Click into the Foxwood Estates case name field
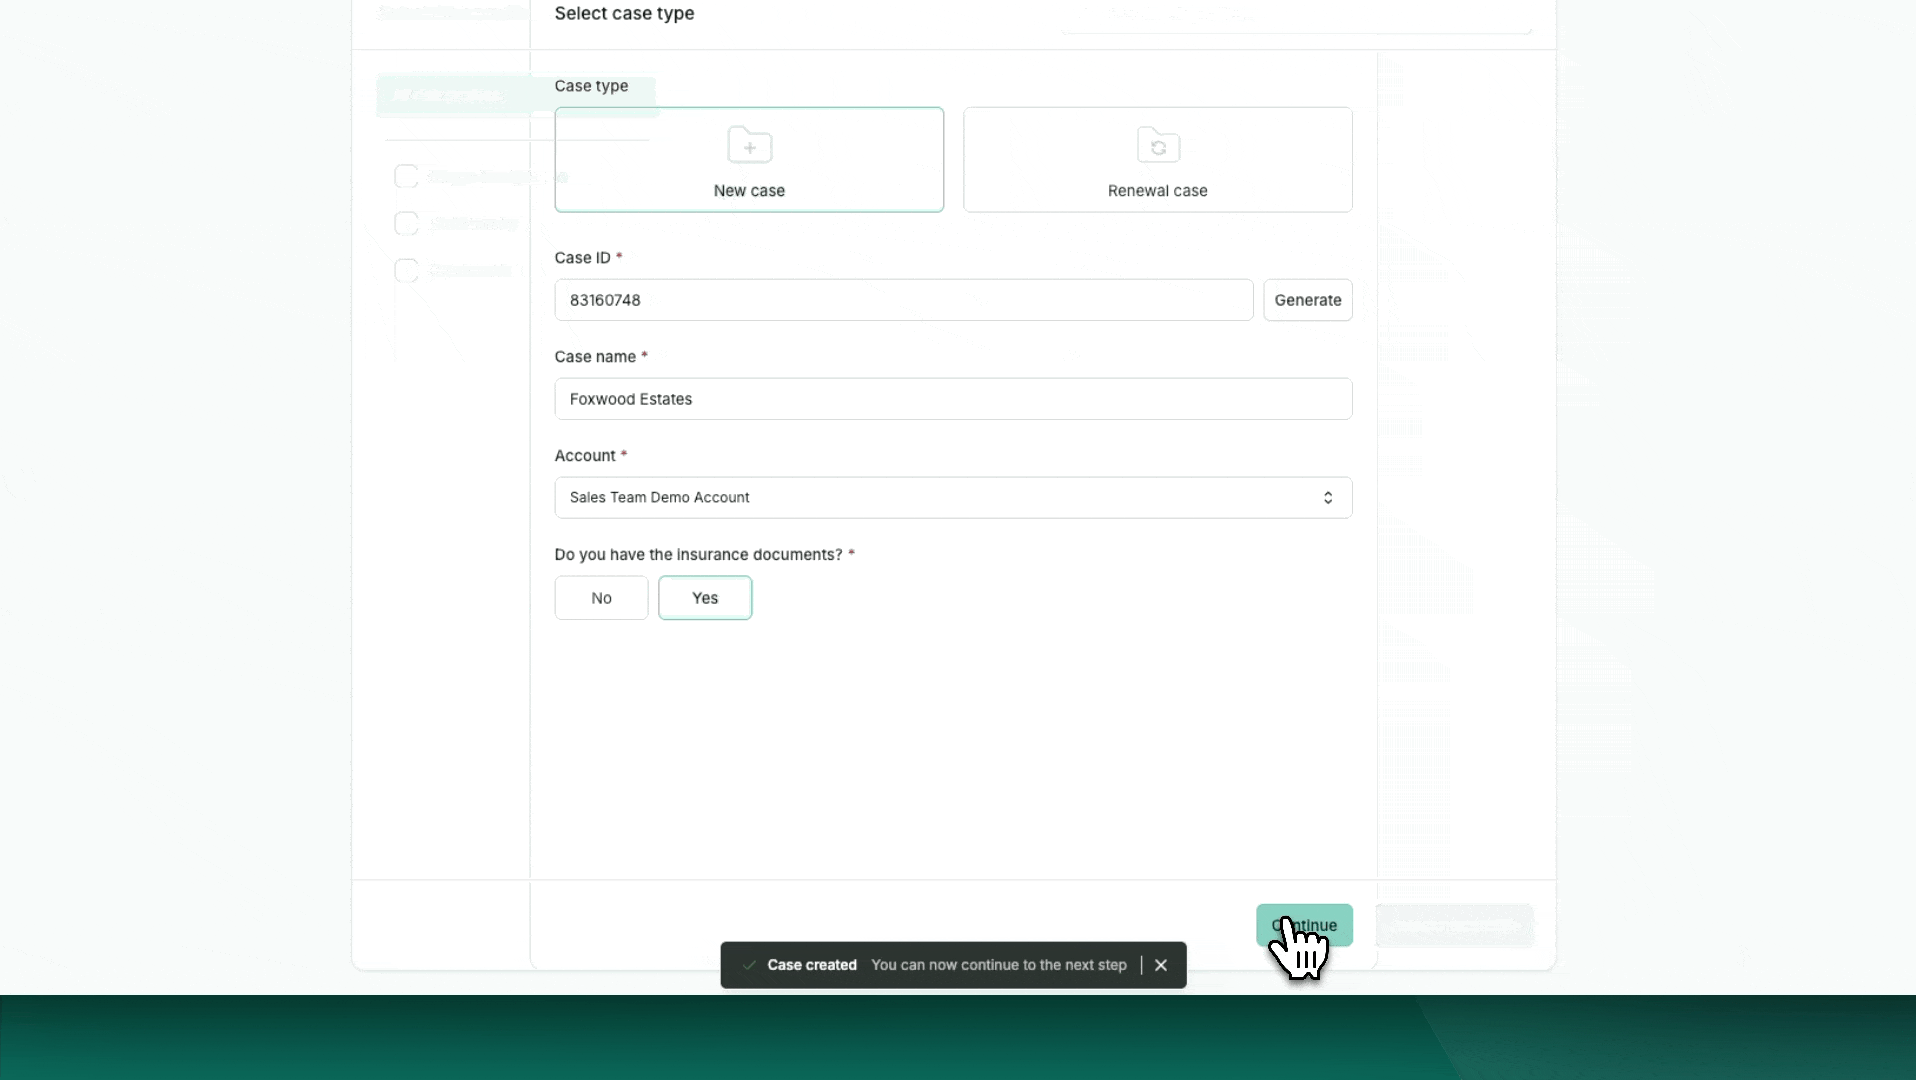Image resolution: width=1916 pixels, height=1080 pixels. point(952,399)
